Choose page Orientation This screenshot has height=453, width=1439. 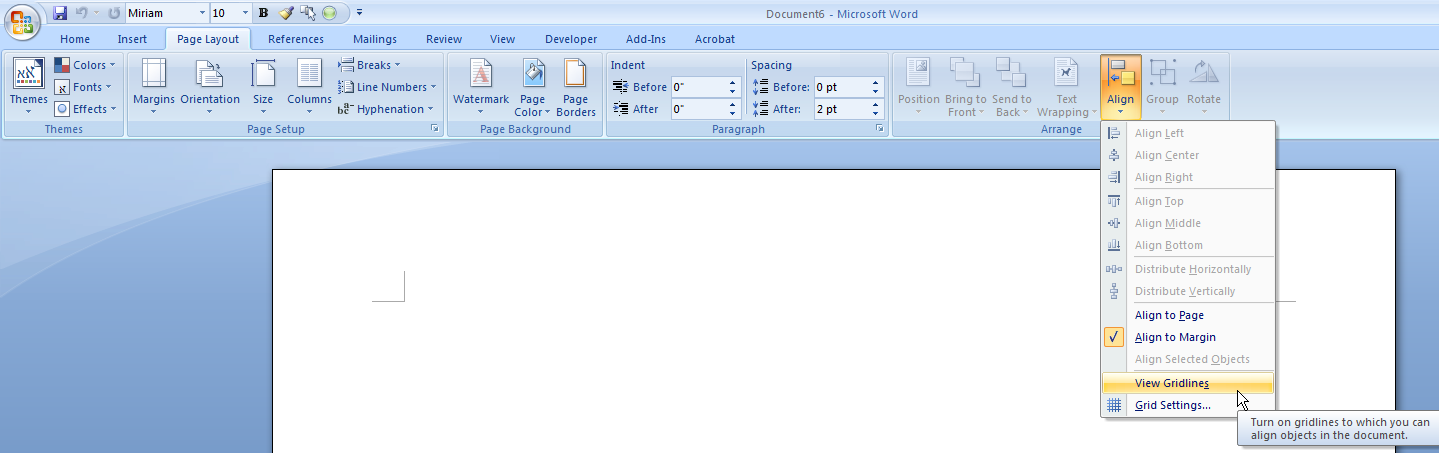[210, 88]
